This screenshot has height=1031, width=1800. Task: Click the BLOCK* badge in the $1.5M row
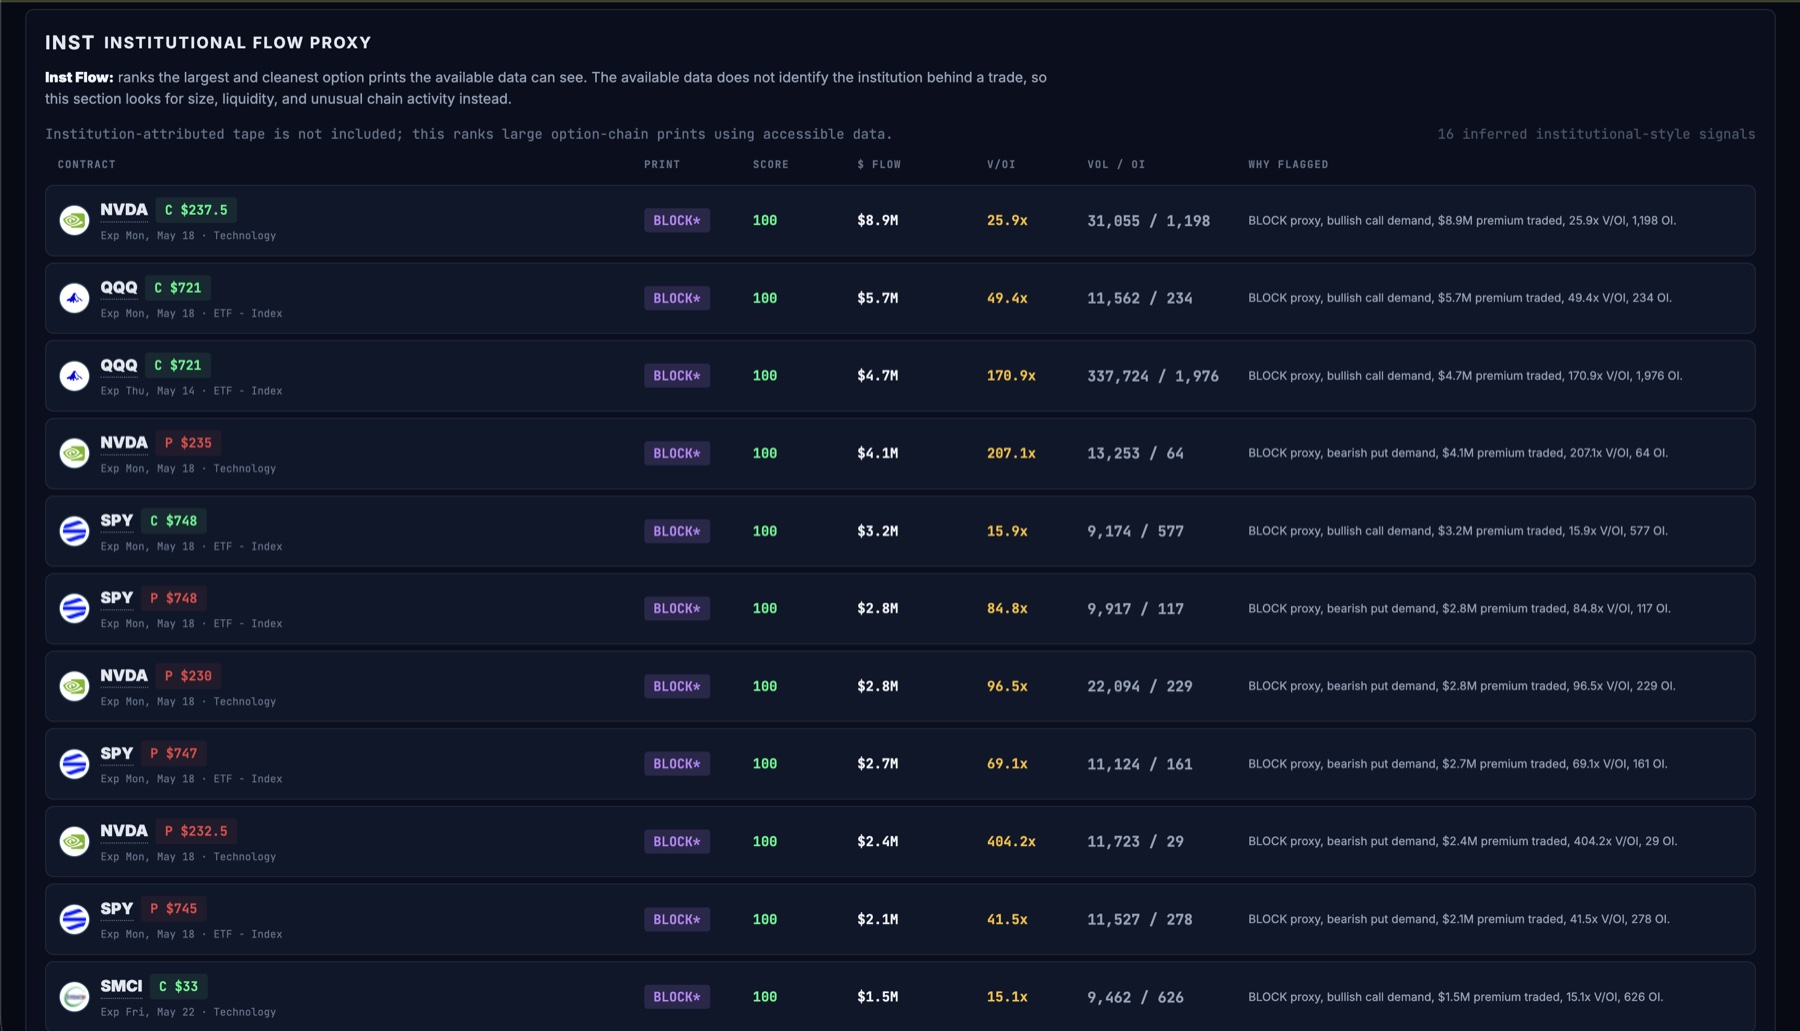677,997
